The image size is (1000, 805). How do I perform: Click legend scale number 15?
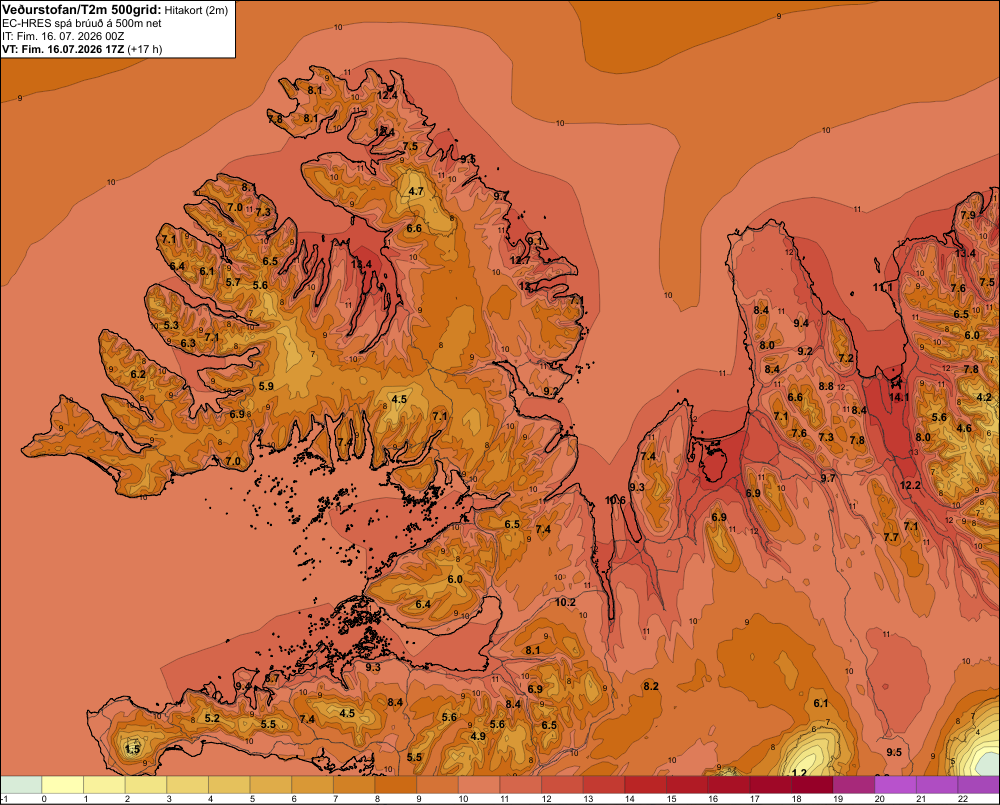pyautogui.click(x=672, y=799)
